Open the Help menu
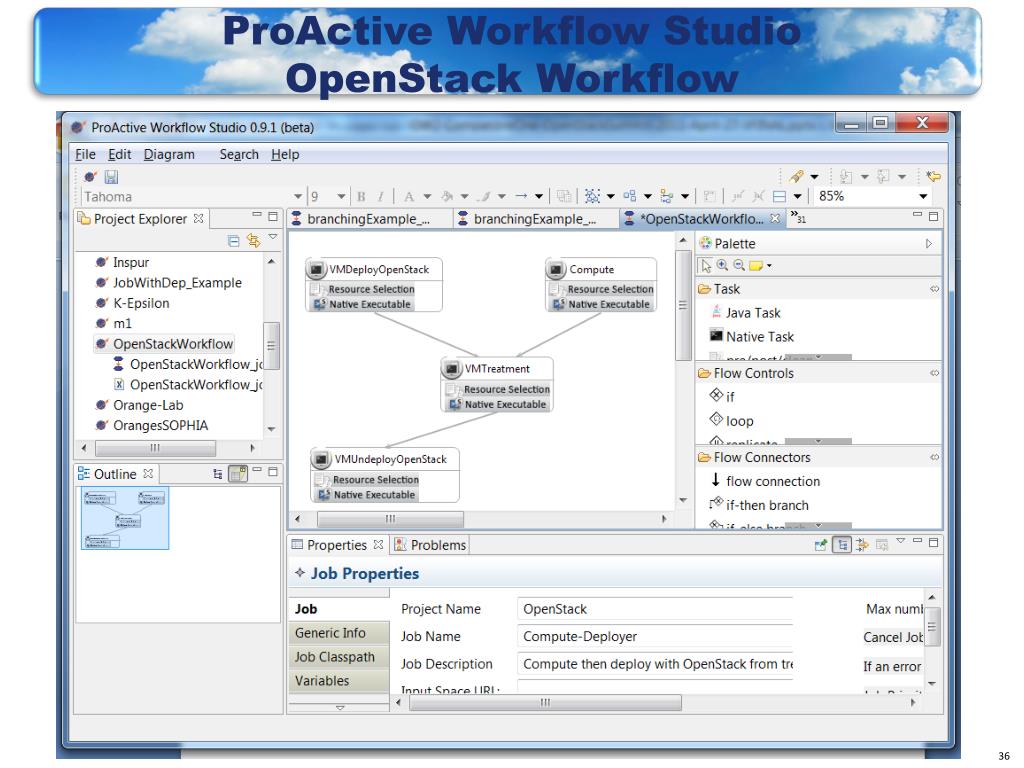The image size is (1024, 768). [285, 155]
